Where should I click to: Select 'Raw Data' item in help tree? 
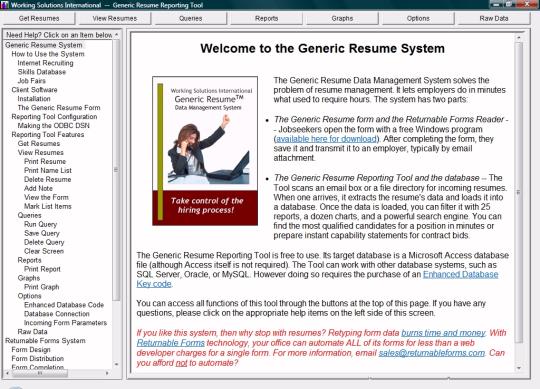[x=32, y=332]
